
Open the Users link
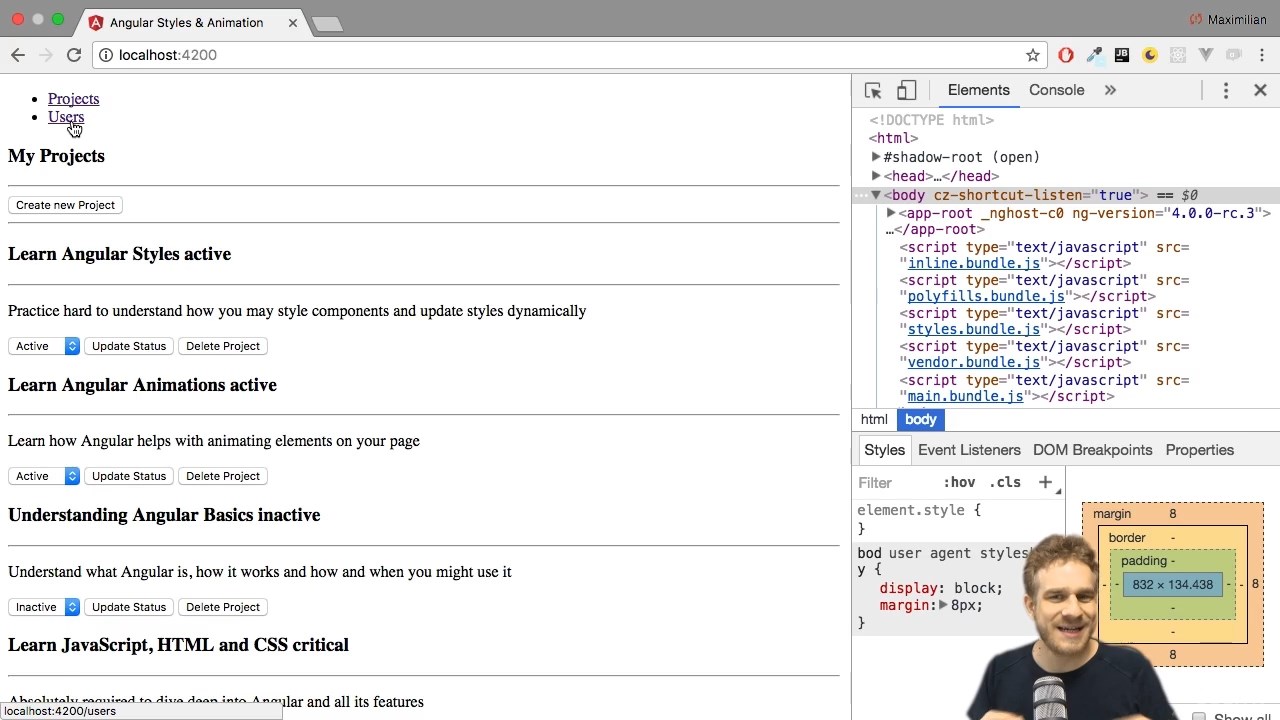pyautogui.click(x=66, y=117)
